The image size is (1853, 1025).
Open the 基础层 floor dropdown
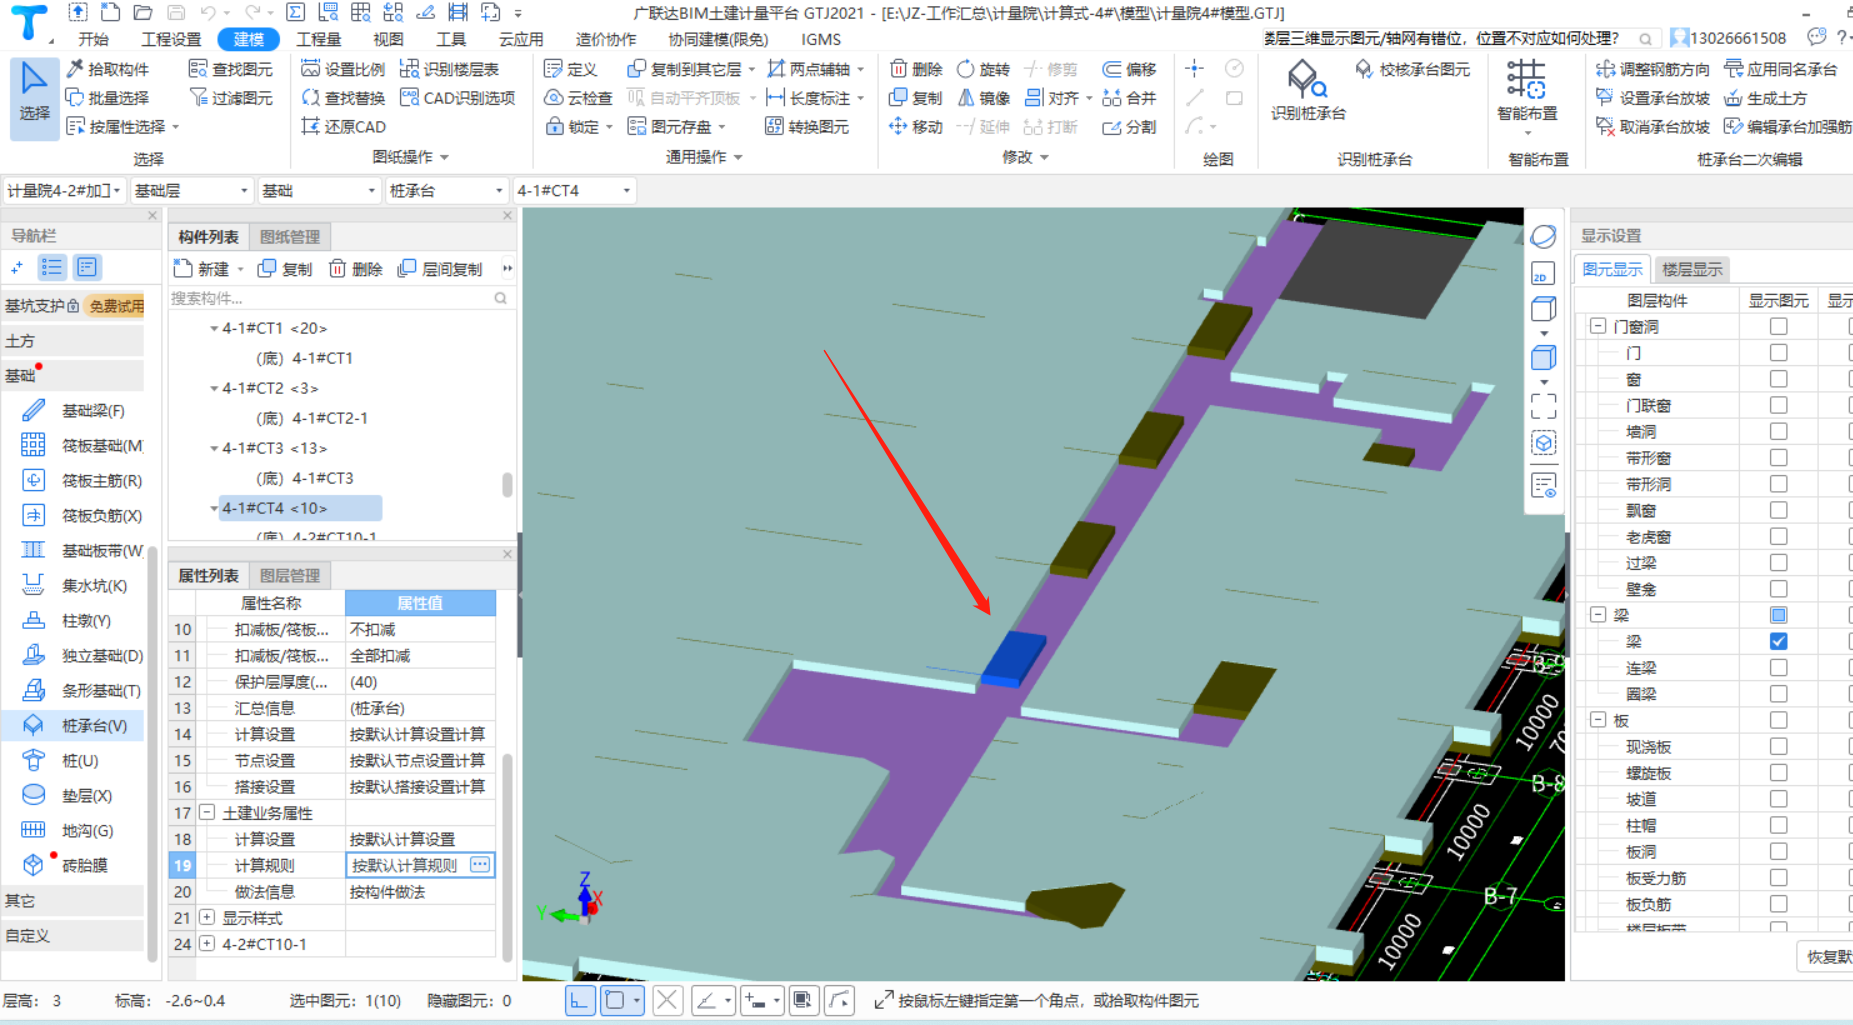pos(191,190)
